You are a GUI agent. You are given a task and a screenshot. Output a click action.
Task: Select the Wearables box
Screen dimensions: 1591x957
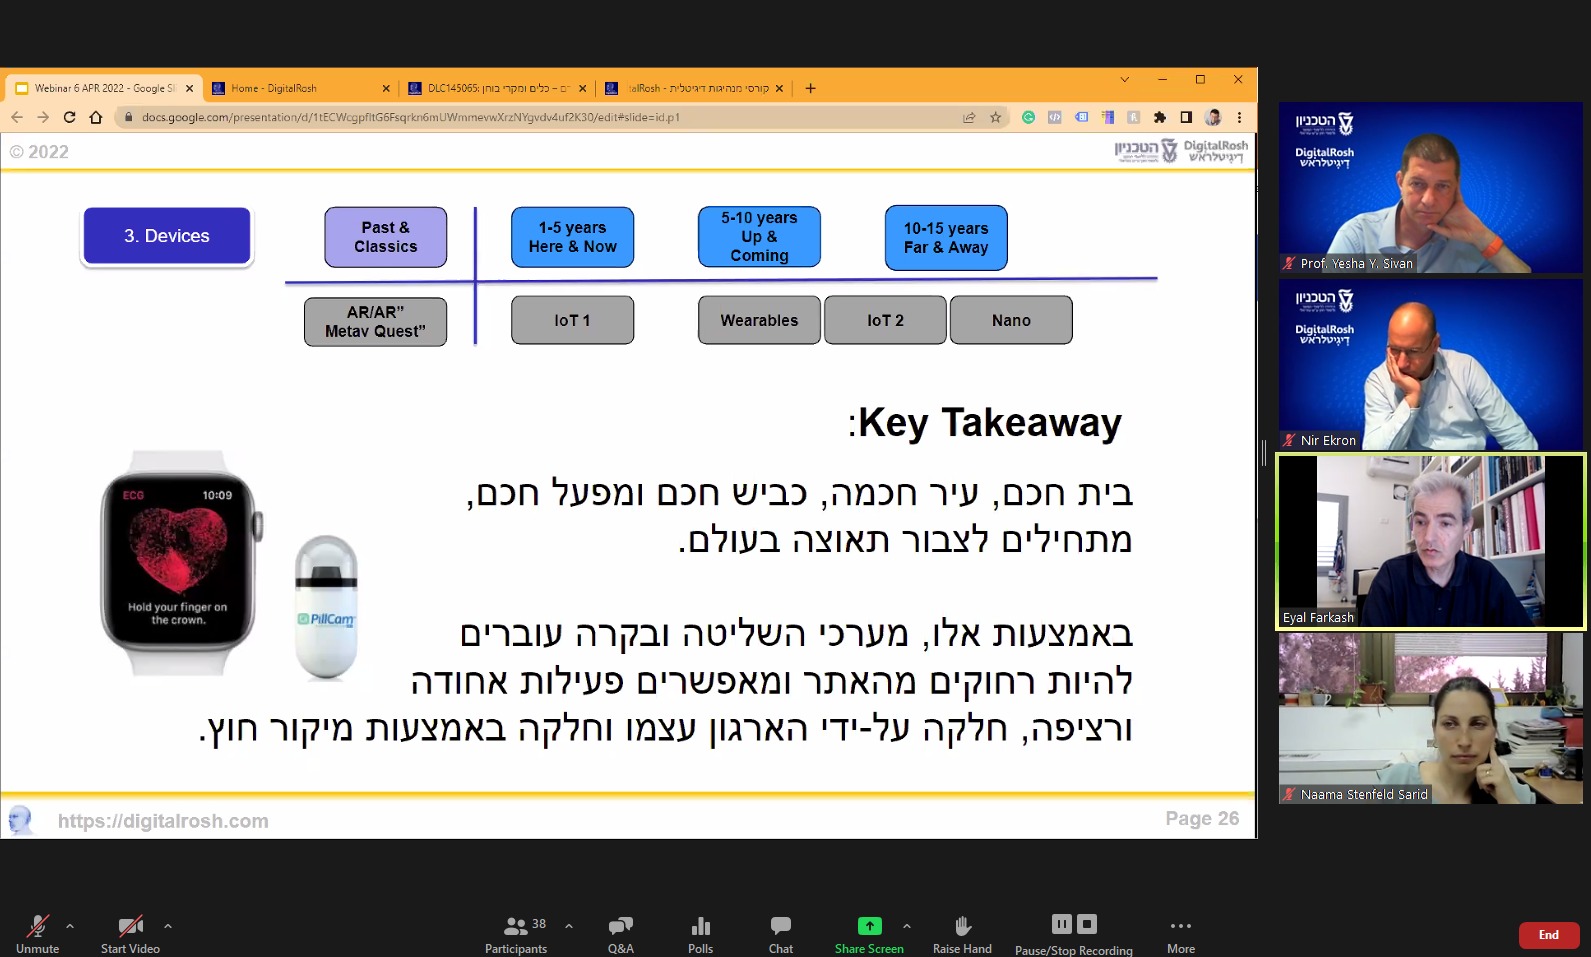(759, 320)
